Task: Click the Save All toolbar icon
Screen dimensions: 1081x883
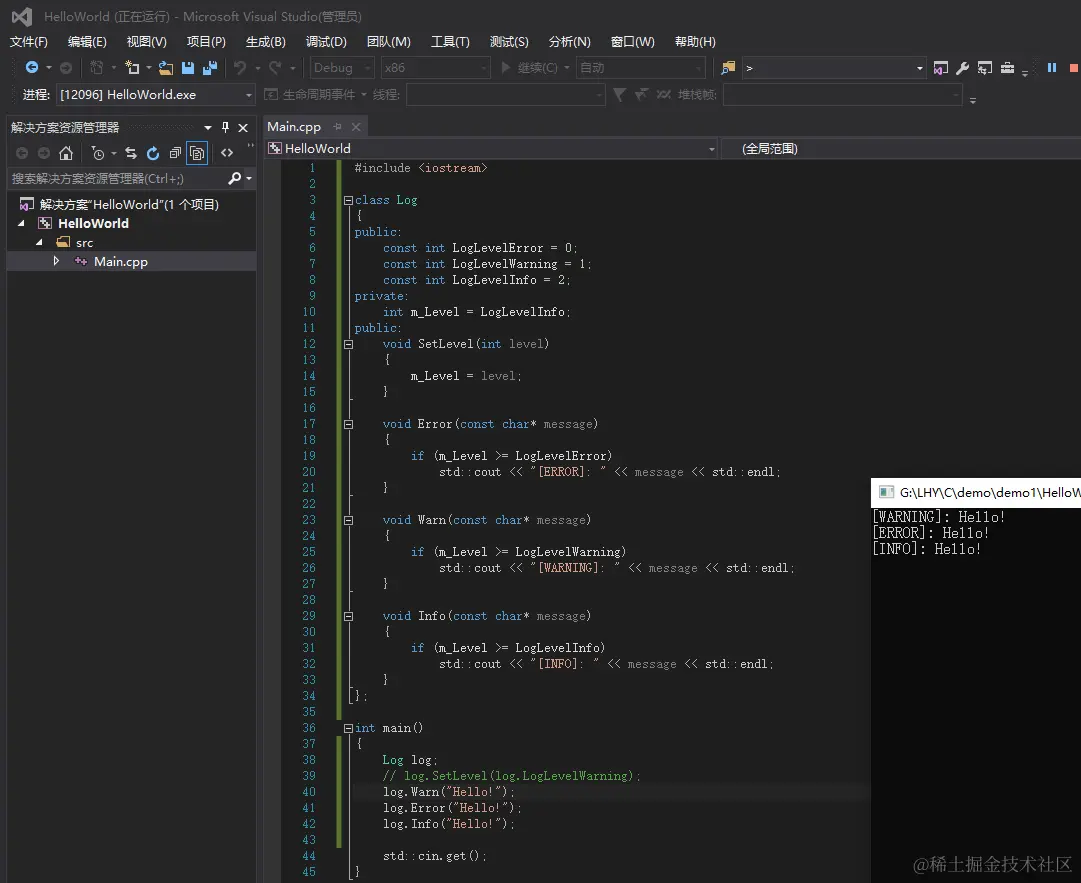Action: (x=209, y=68)
